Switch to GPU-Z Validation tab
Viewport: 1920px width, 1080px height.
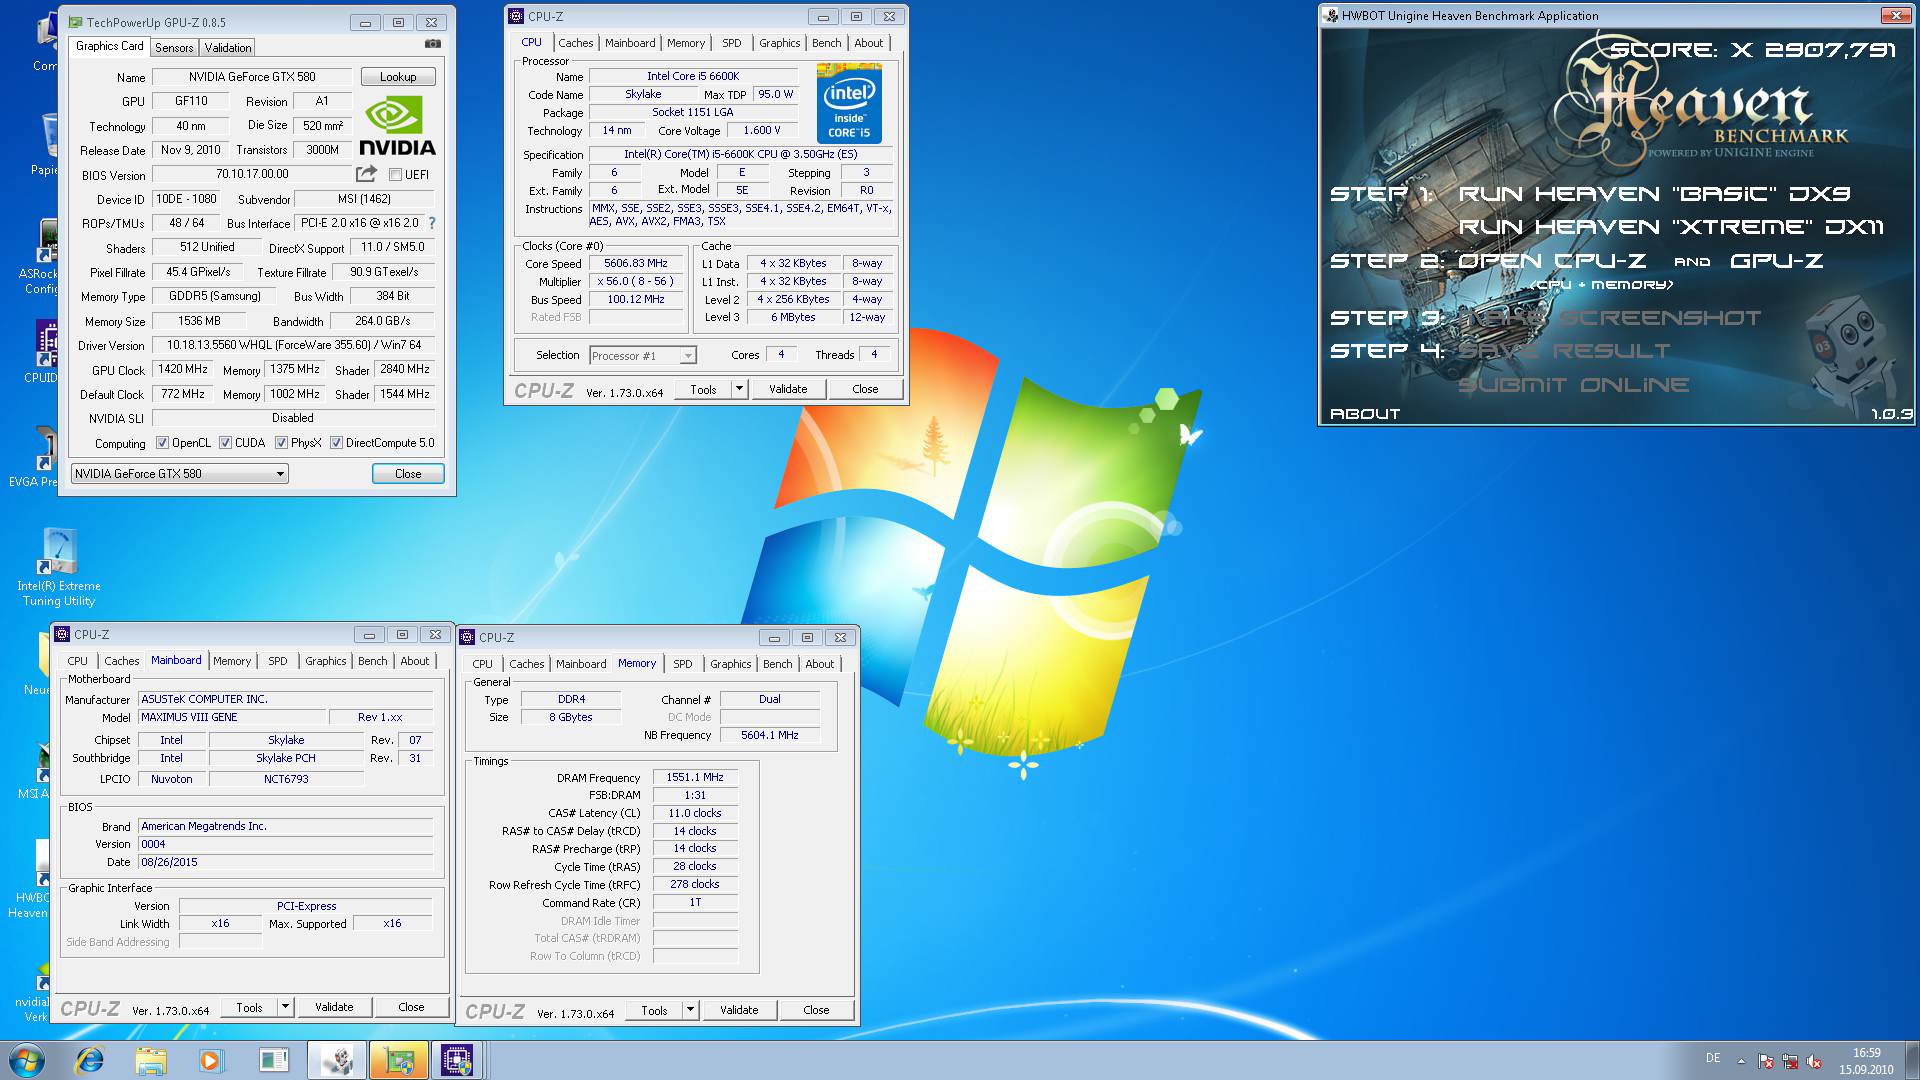coord(228,48)
